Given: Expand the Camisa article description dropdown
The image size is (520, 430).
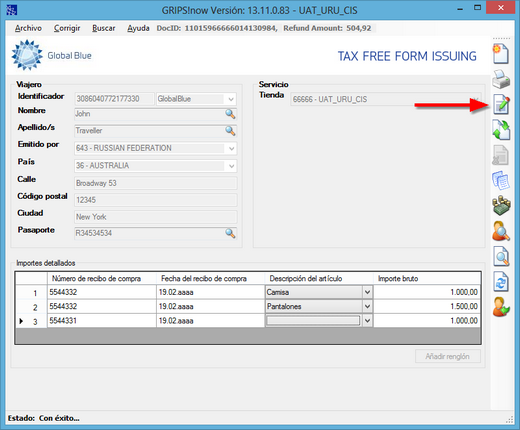Looking at the screenshot, I should click(367, 292).
